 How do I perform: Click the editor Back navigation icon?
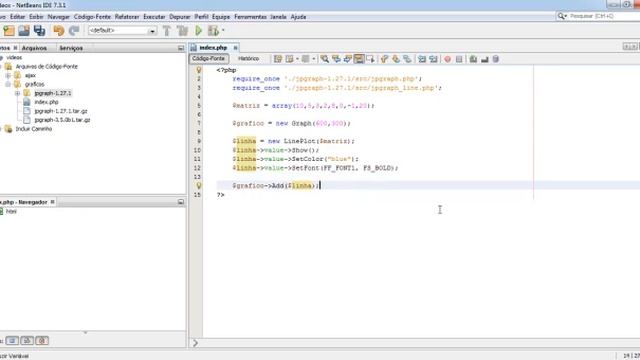point(289,59)
